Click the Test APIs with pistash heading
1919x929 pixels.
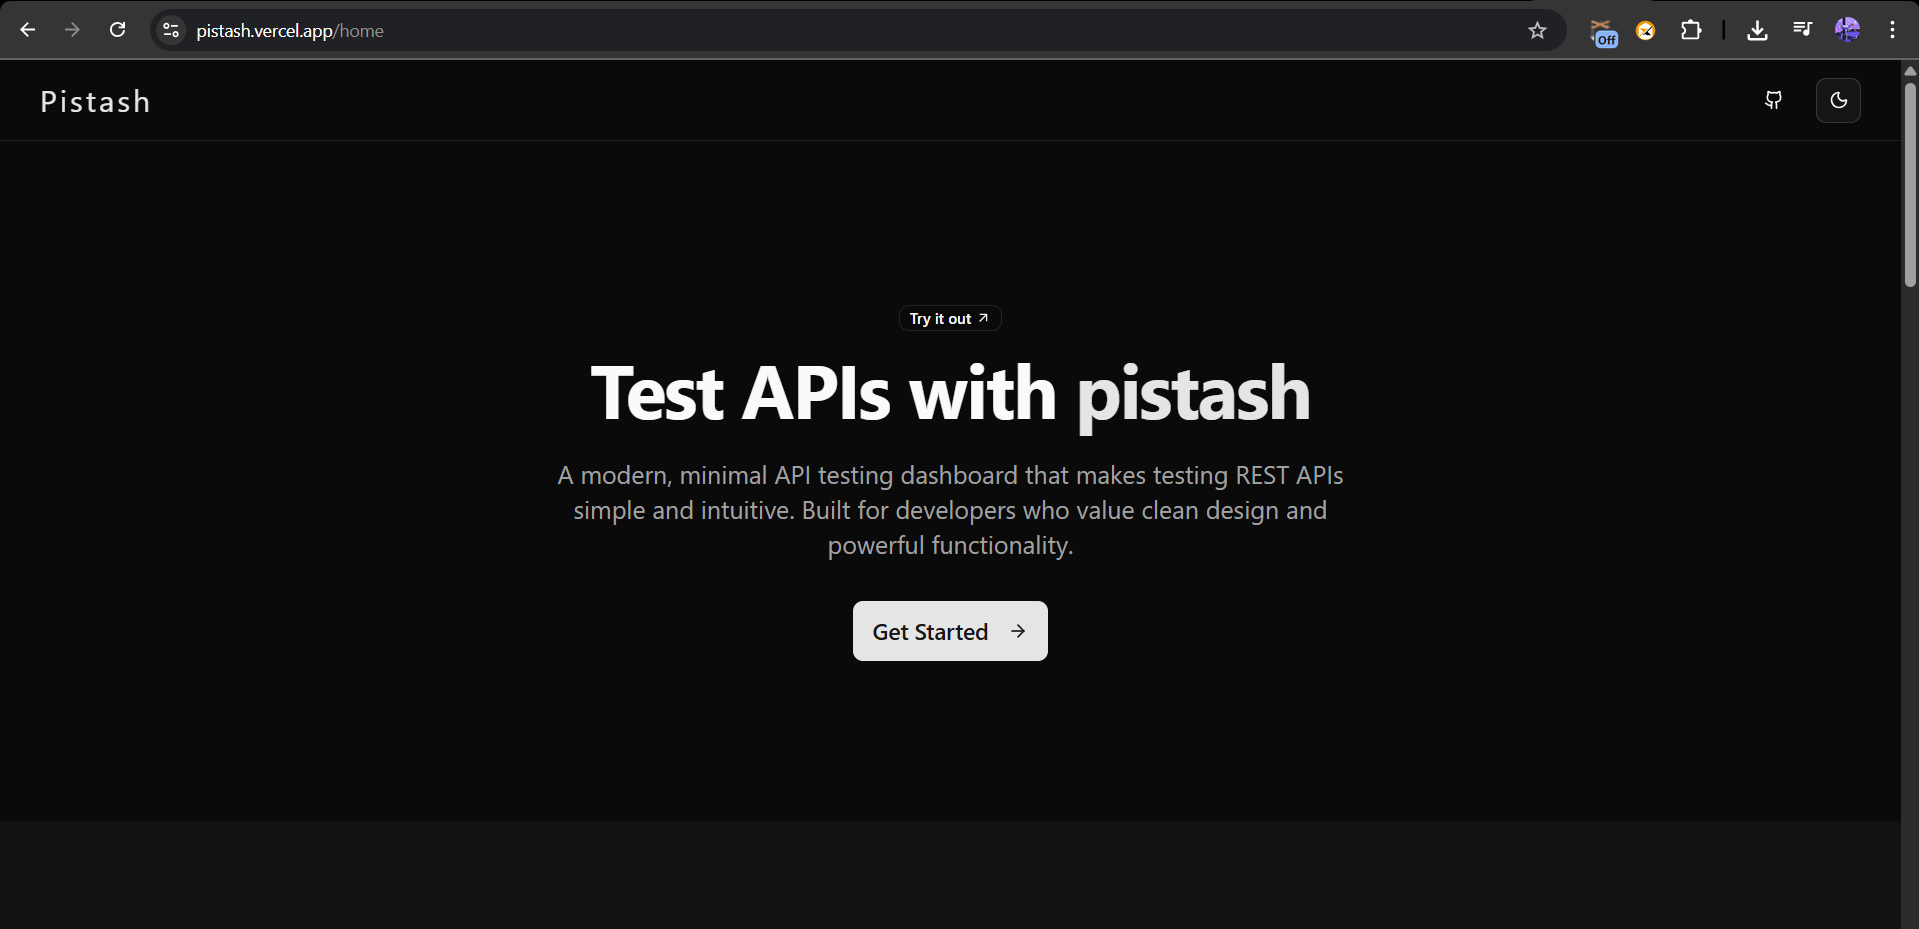tap(949, 393)
